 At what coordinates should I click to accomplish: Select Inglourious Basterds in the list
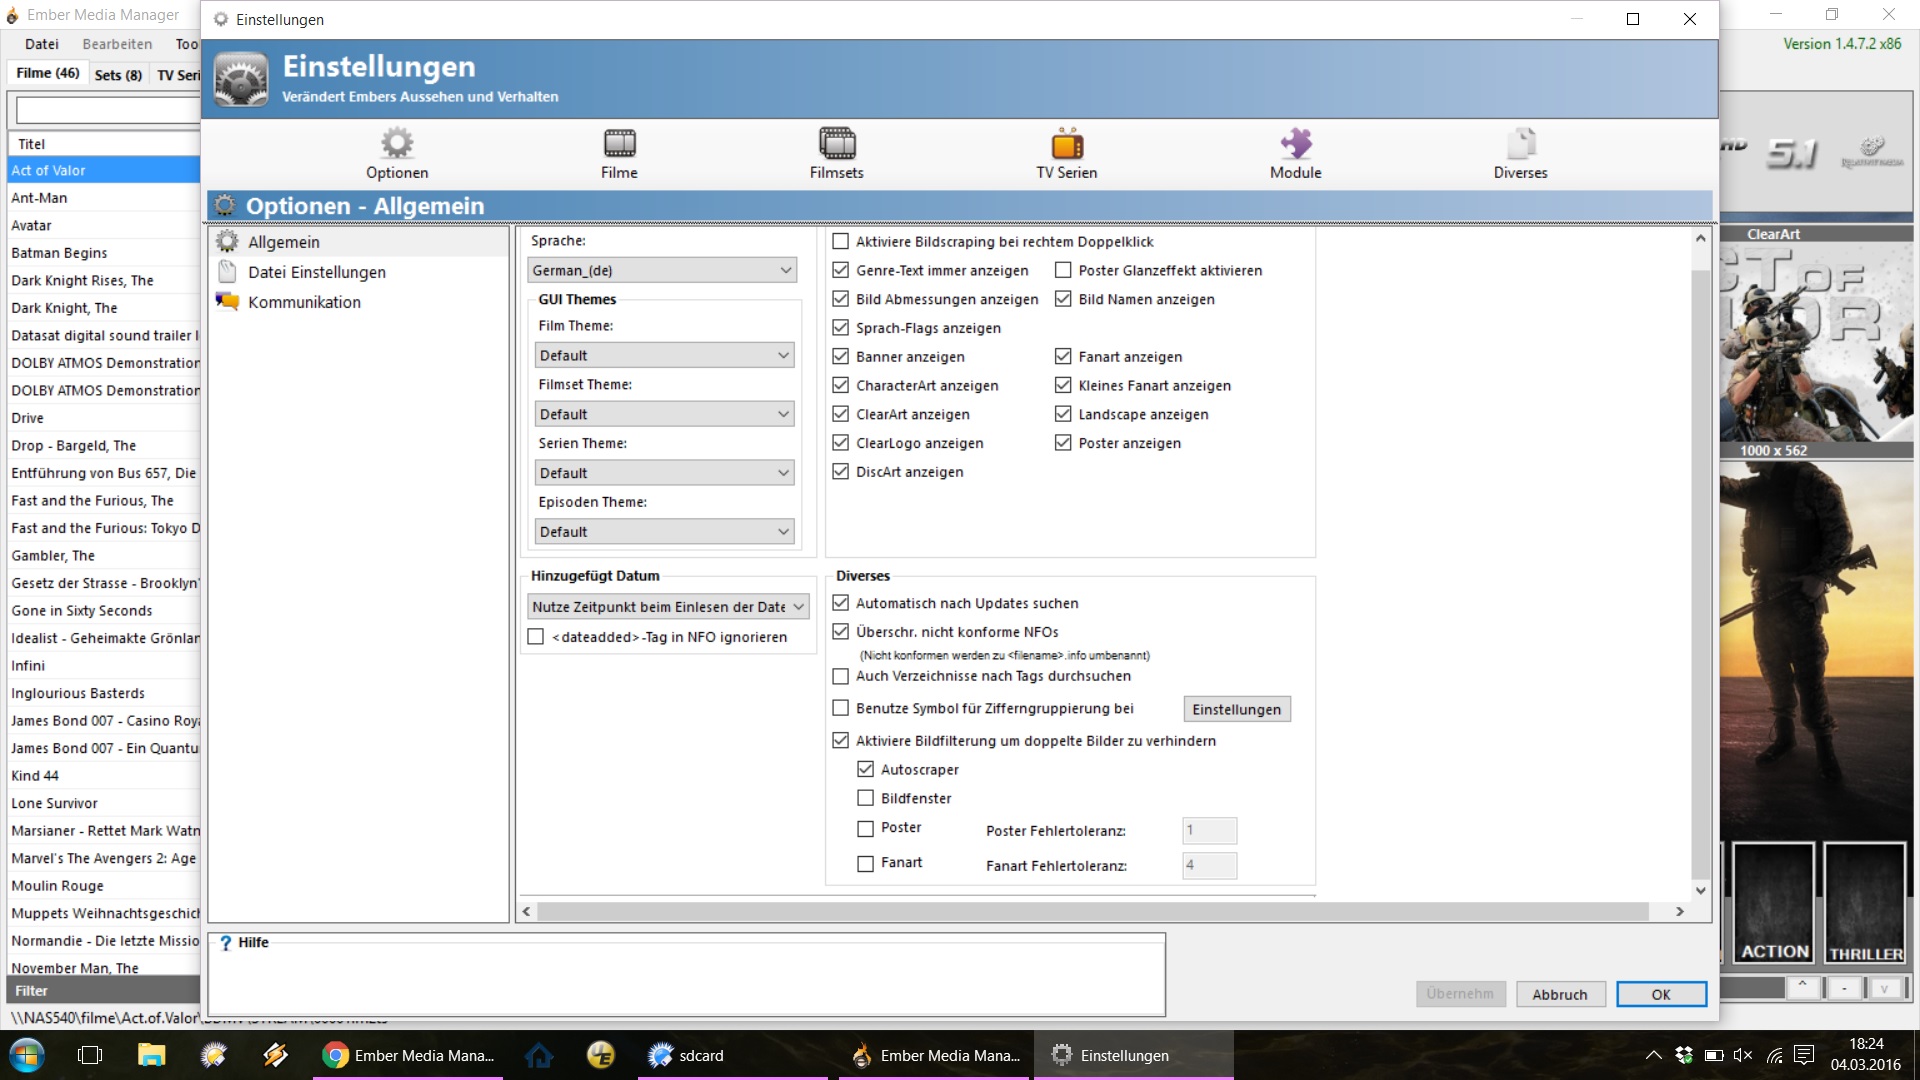click(x=104, y=693)
